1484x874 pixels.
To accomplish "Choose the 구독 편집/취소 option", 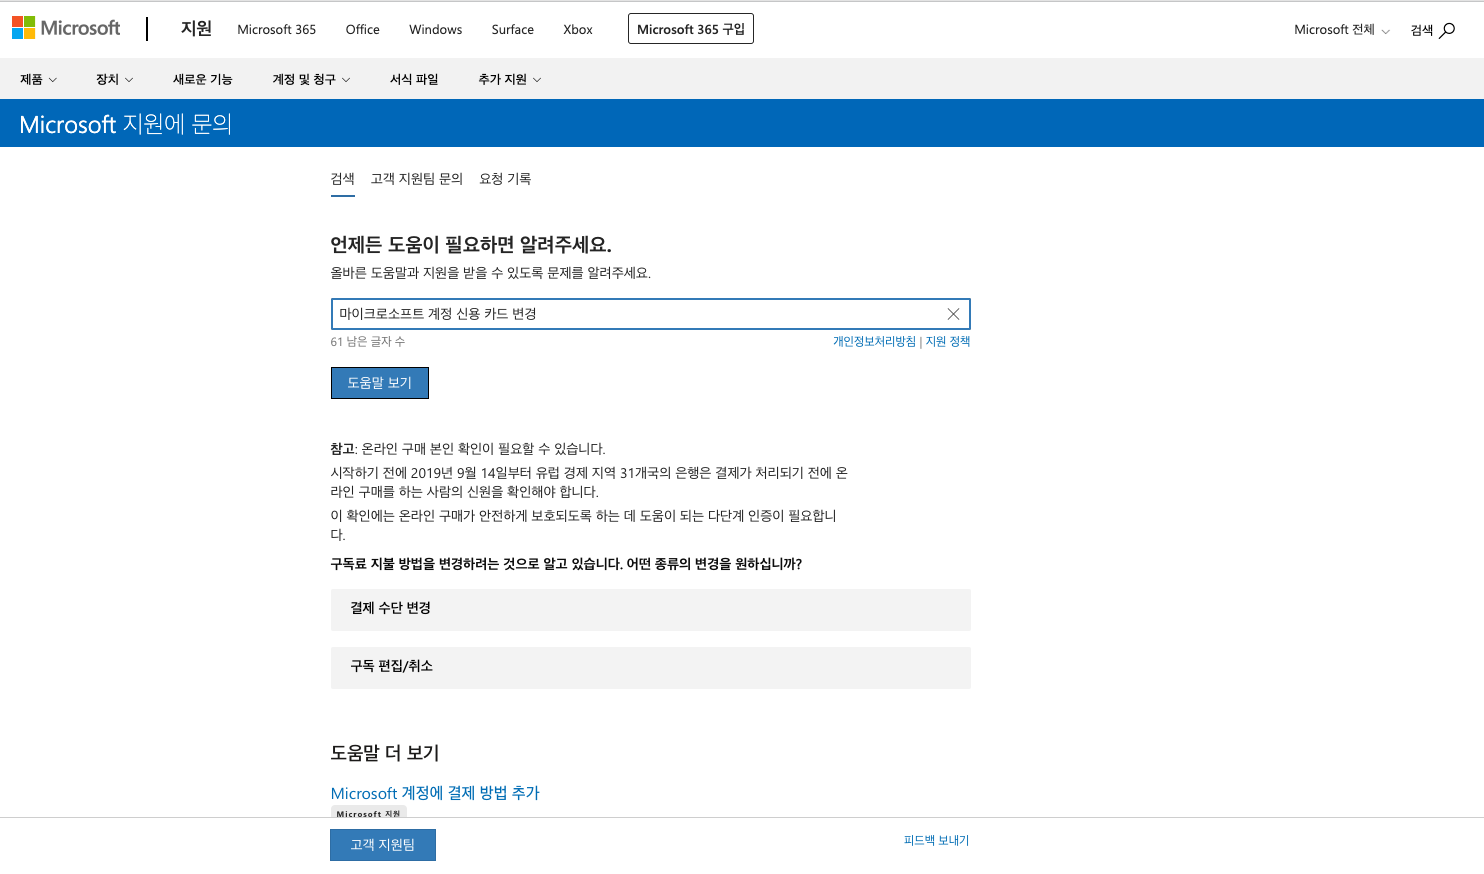I will (x=651, y=668).
